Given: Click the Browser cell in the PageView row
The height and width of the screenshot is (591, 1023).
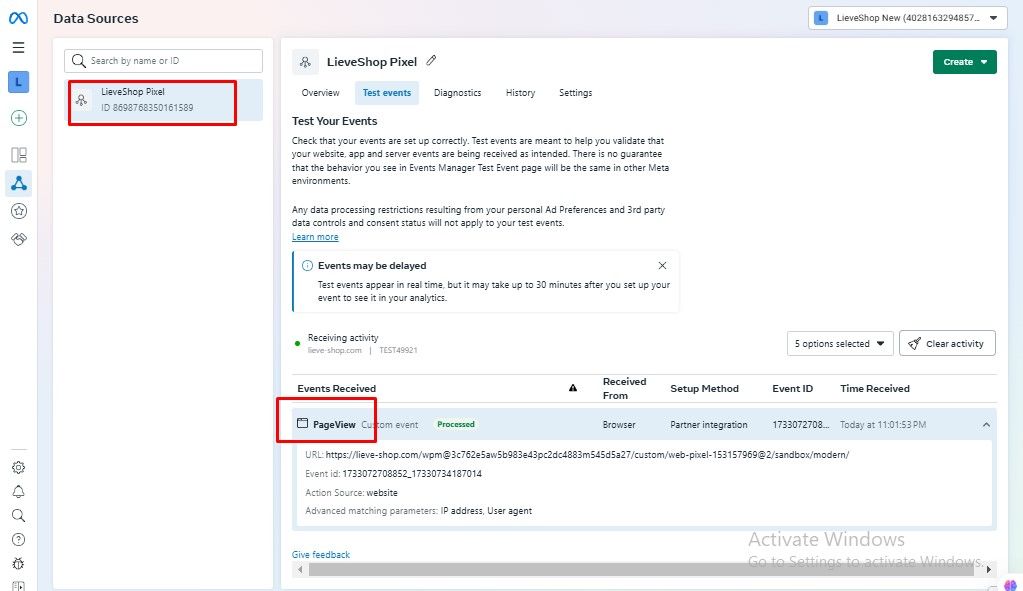Looking at the screenshot, I should coord(619,425).
